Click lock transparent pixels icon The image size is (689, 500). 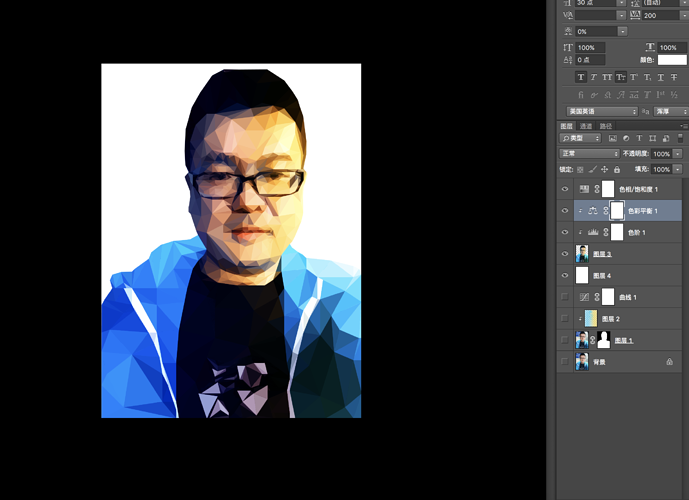pos(580,170)
